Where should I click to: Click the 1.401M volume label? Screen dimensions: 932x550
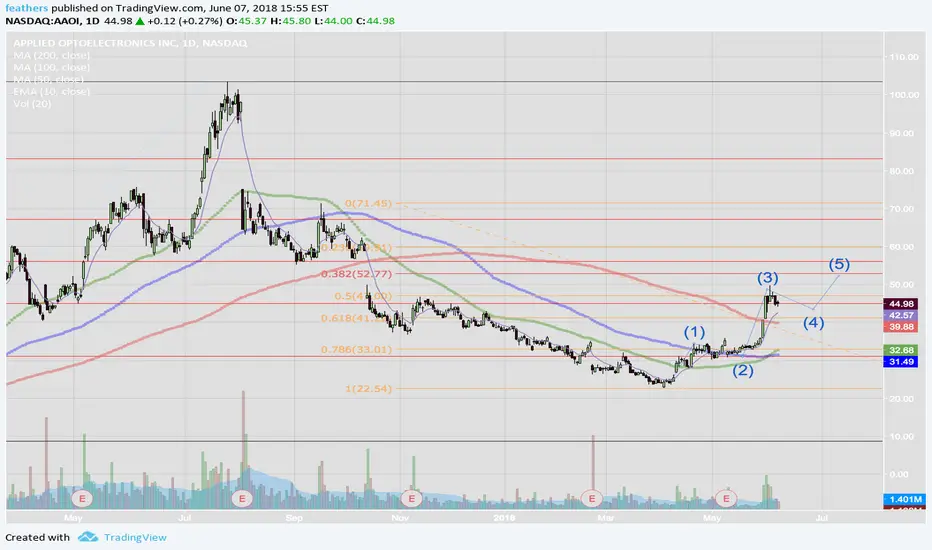click(x=905, y=499)
